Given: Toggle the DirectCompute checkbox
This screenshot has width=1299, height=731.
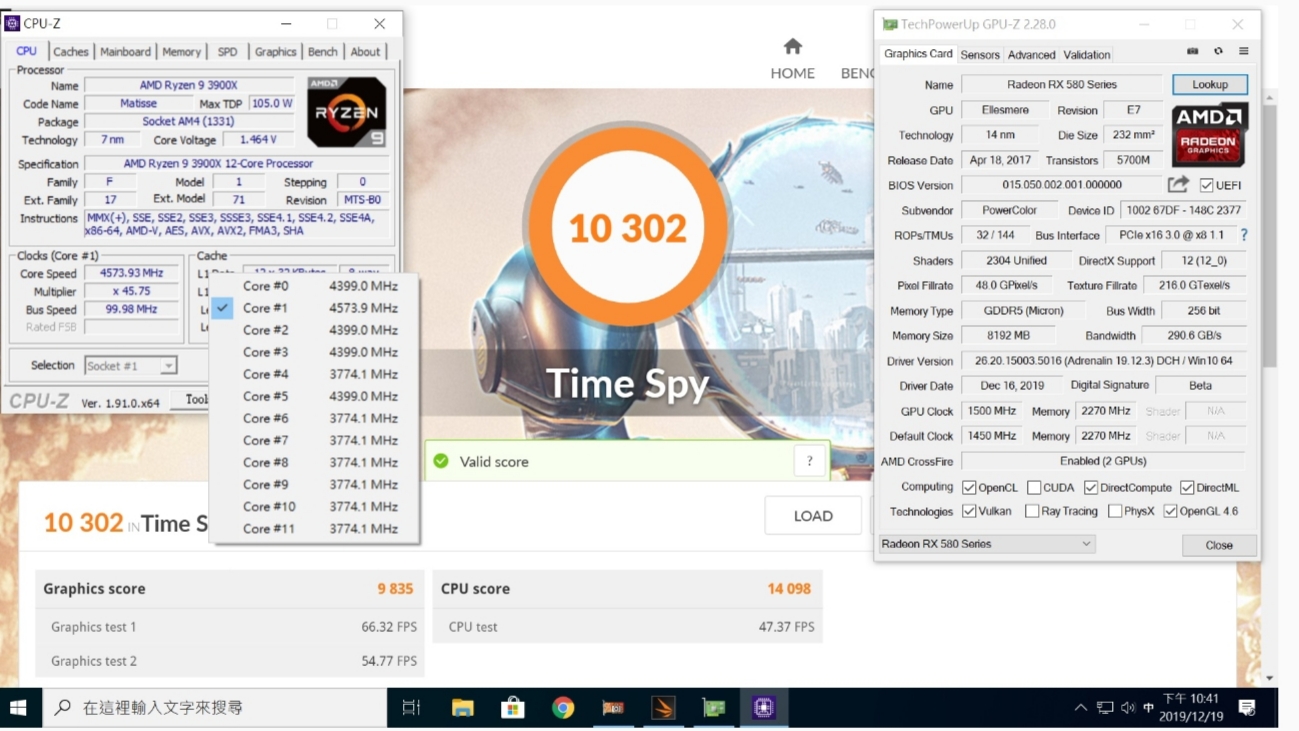Looking at the screenshot, I should [x=1091, y=488].
